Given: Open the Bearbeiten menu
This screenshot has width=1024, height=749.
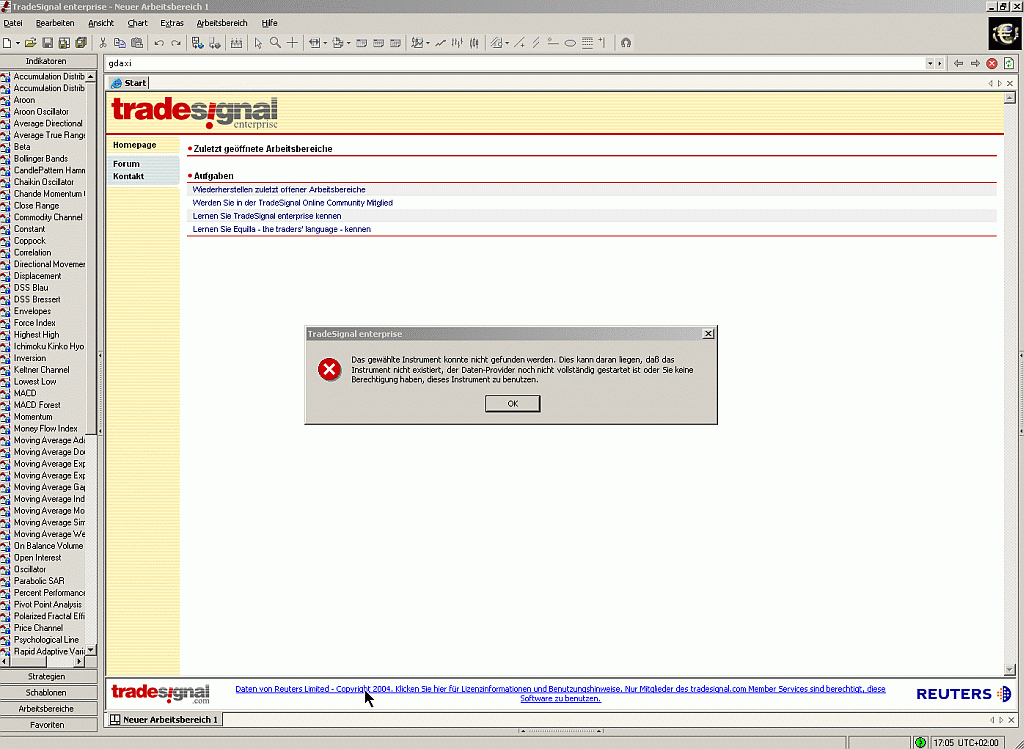Looking at the screenshot, I should click(55, 23).
